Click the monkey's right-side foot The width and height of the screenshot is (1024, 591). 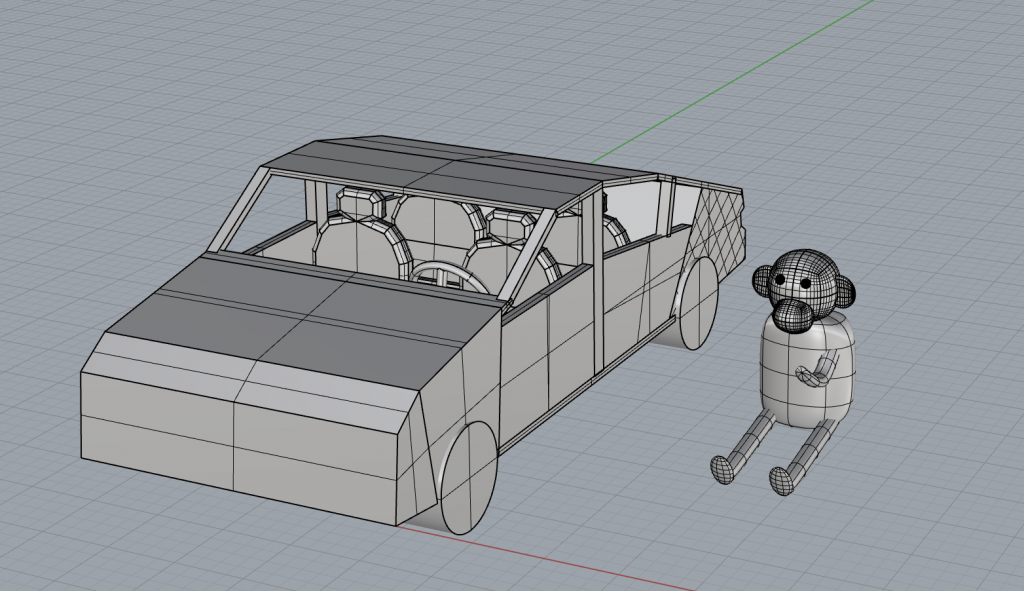[x=781, y=480]
